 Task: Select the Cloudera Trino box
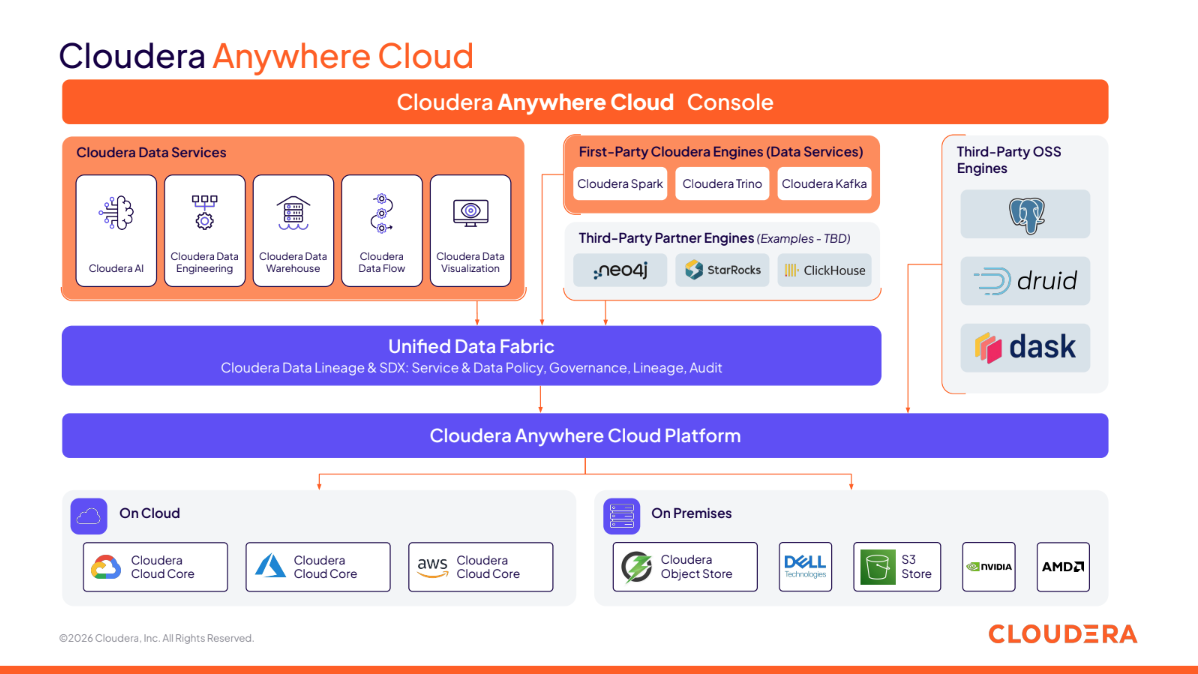click(722, 184)
